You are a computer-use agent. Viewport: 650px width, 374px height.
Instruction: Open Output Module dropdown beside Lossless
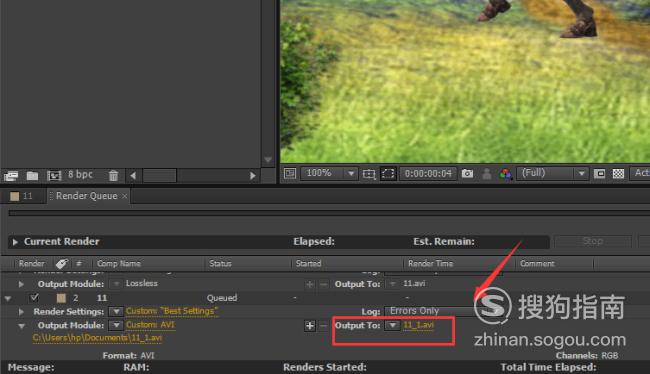[x=116, y=284]
